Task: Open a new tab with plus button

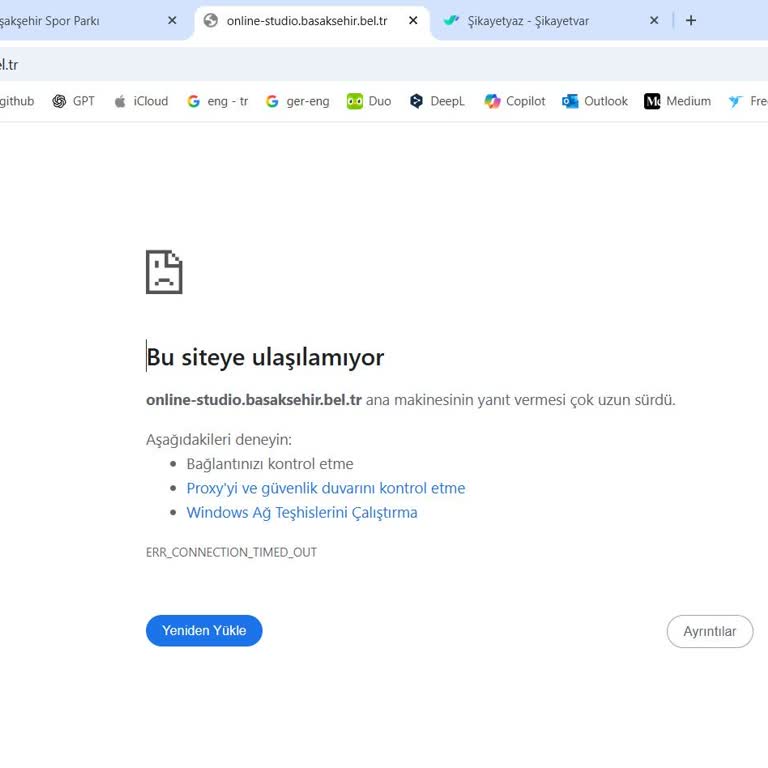Action: [x=691, y=21]
